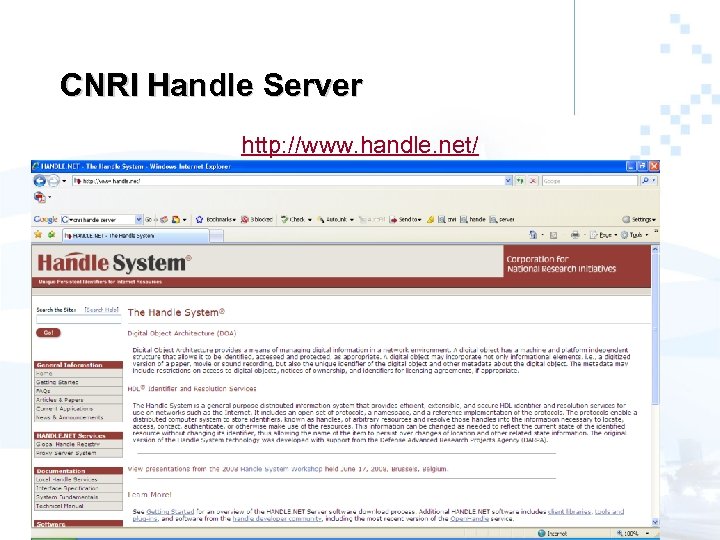The height and width of the screenshot is (540, 720).
Task: Open Current Applications sidebar link
Action: (64, 409)
